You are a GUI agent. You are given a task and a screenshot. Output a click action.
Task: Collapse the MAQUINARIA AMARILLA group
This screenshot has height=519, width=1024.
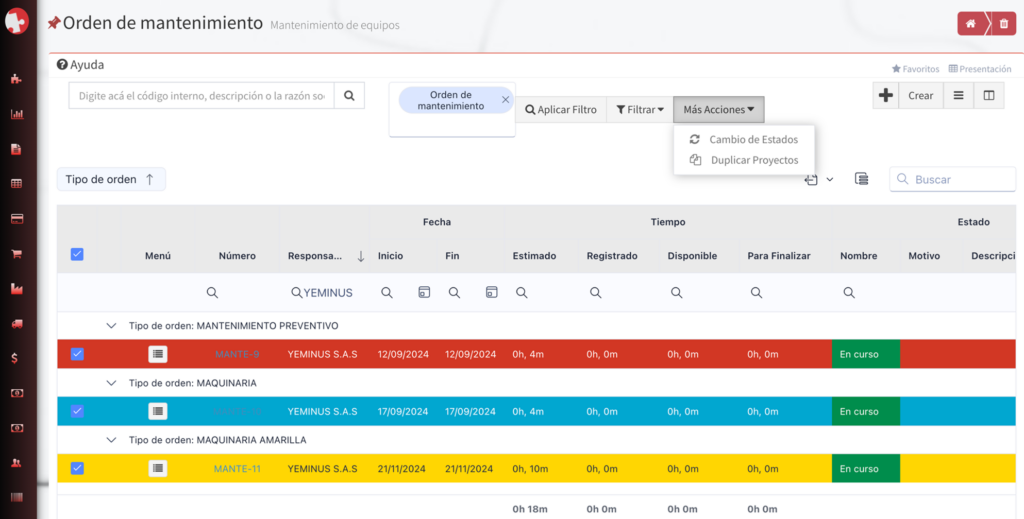click(x=112, y=439)
